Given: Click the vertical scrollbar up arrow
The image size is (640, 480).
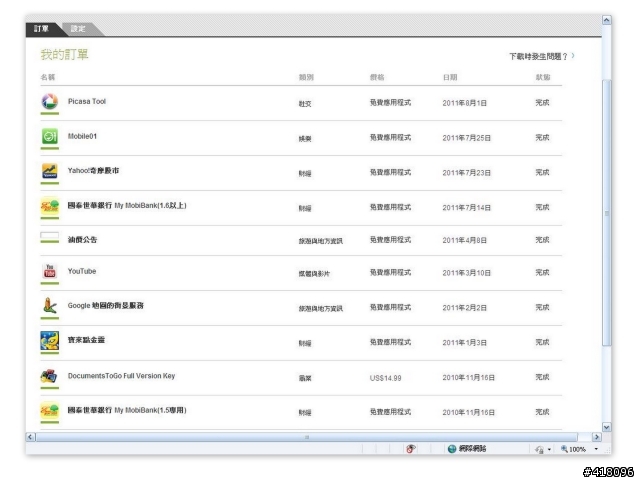Looking at the screenshot, I should tap(607, 20).
